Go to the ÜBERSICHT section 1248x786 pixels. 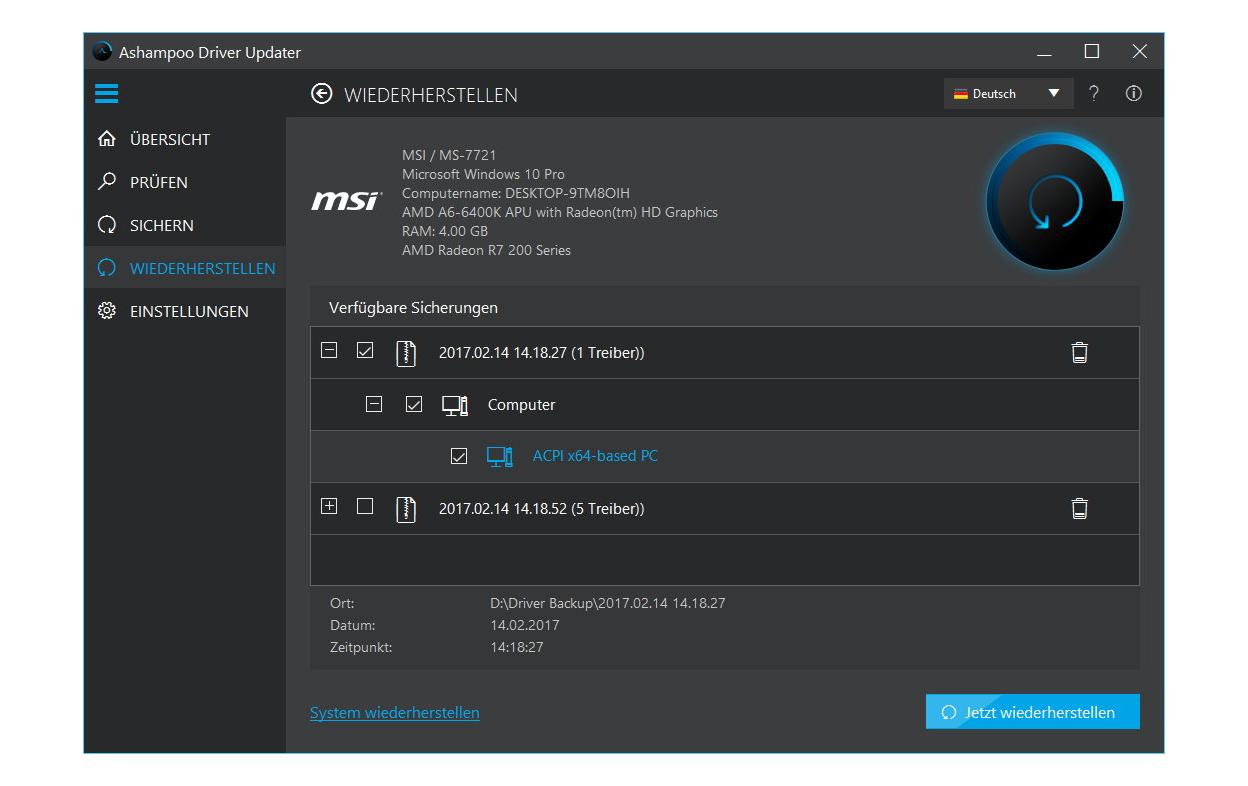169,139
